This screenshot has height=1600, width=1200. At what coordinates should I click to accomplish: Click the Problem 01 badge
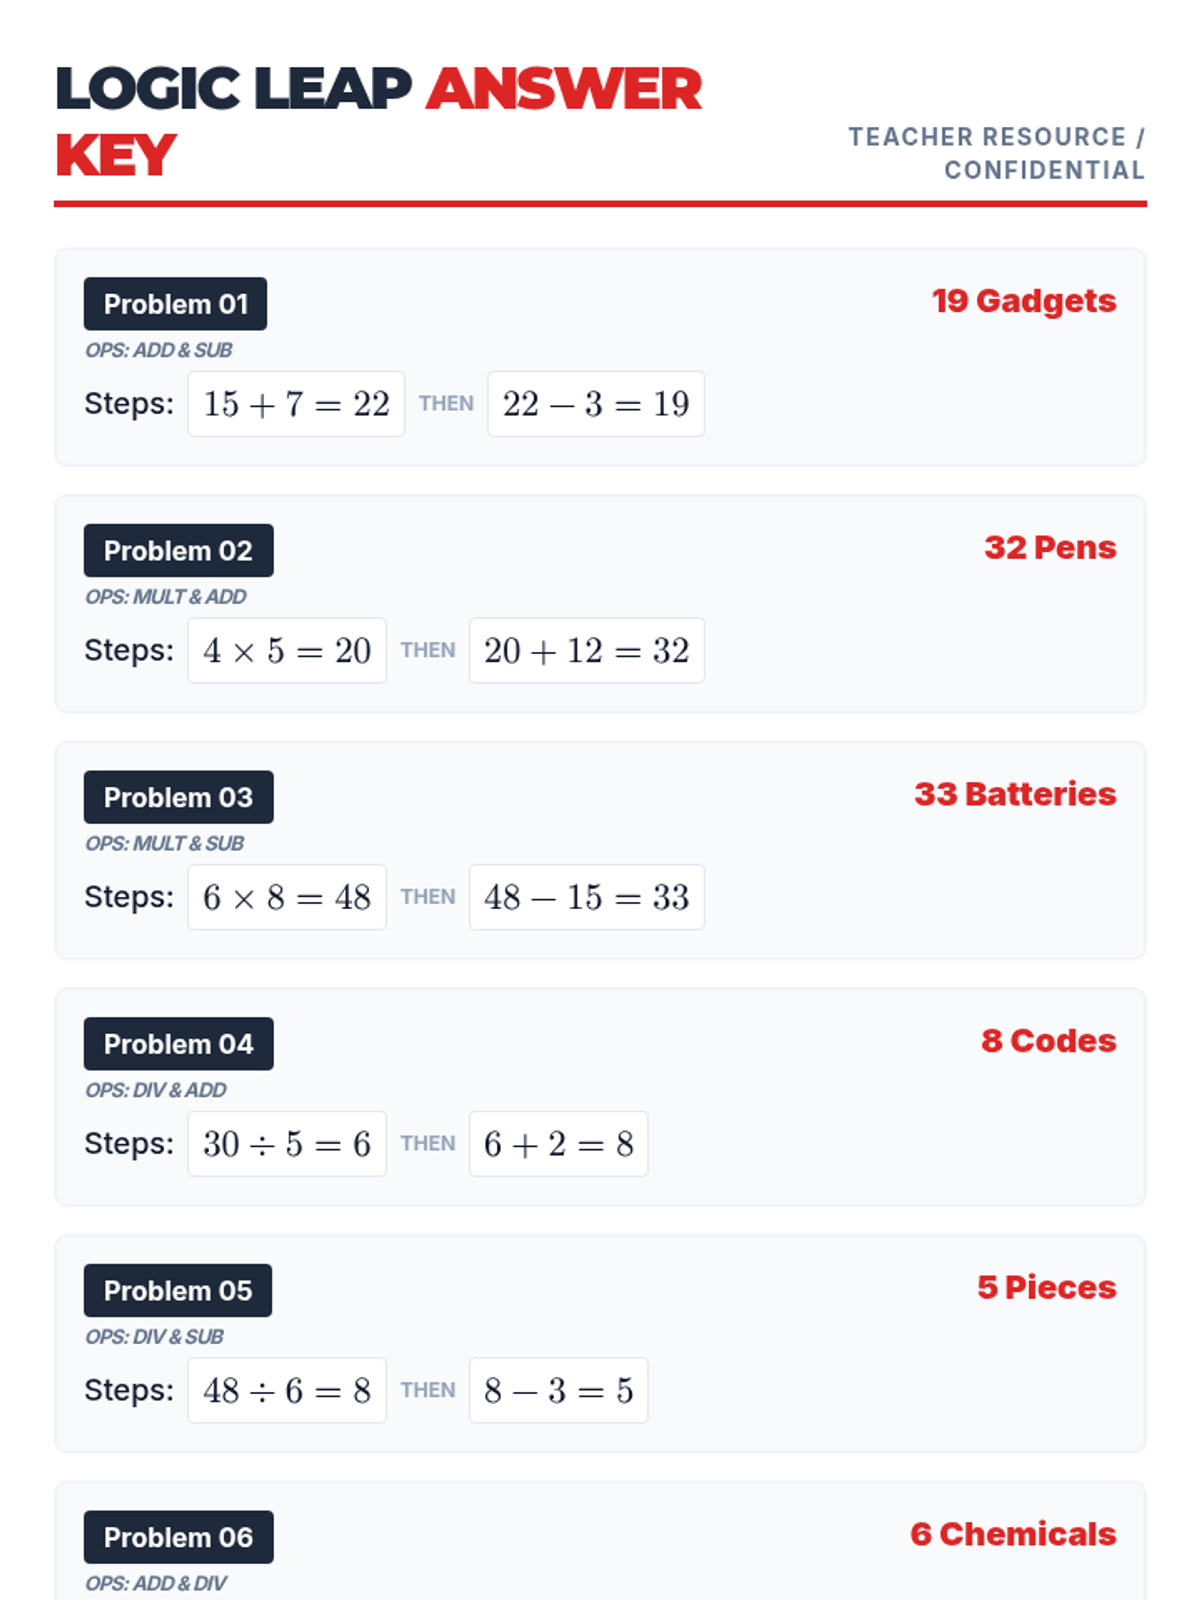click(175, 304)
